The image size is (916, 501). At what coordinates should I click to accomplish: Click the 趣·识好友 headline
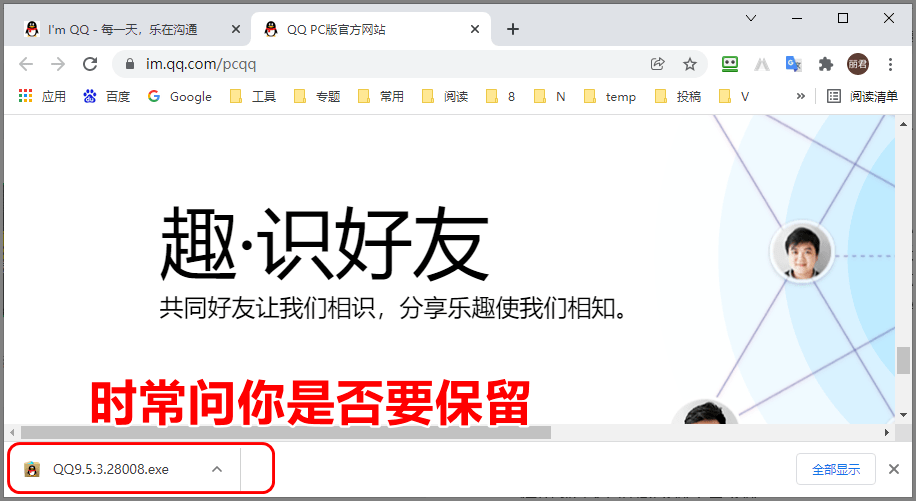pyautogui.click(x=324, y=243)
